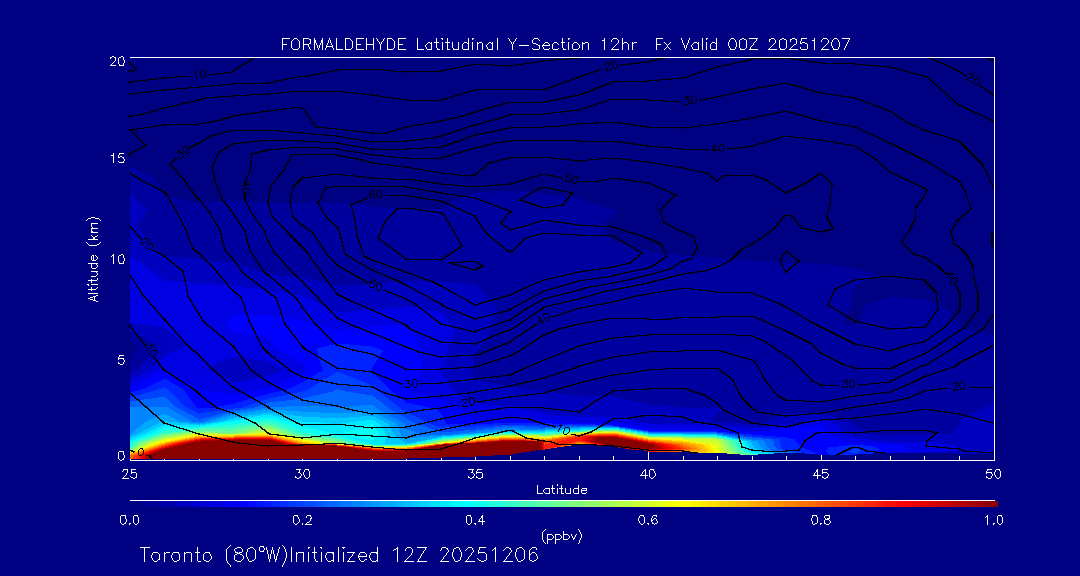Click the 0.0 colorbar tick label
1080x576 pixels.
pyautogui.click(x=129, y=520)
